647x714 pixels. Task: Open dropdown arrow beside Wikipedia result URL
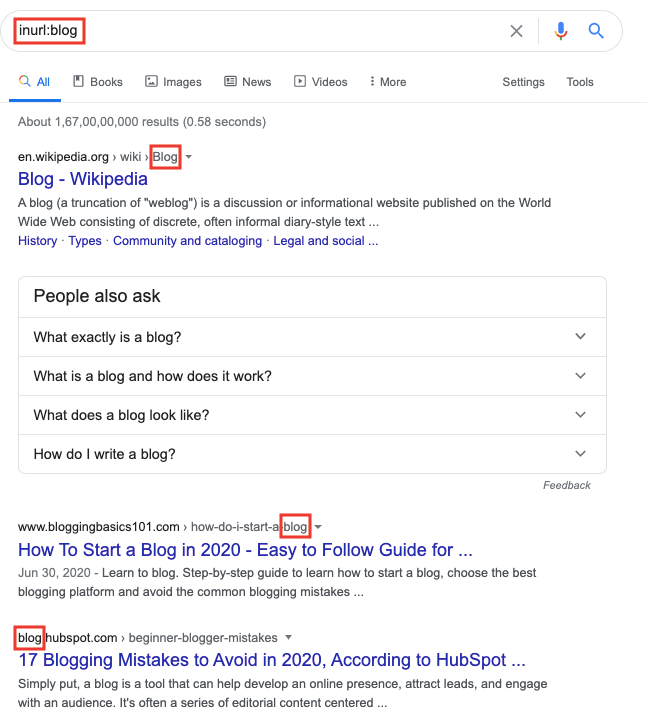(189, 157)
